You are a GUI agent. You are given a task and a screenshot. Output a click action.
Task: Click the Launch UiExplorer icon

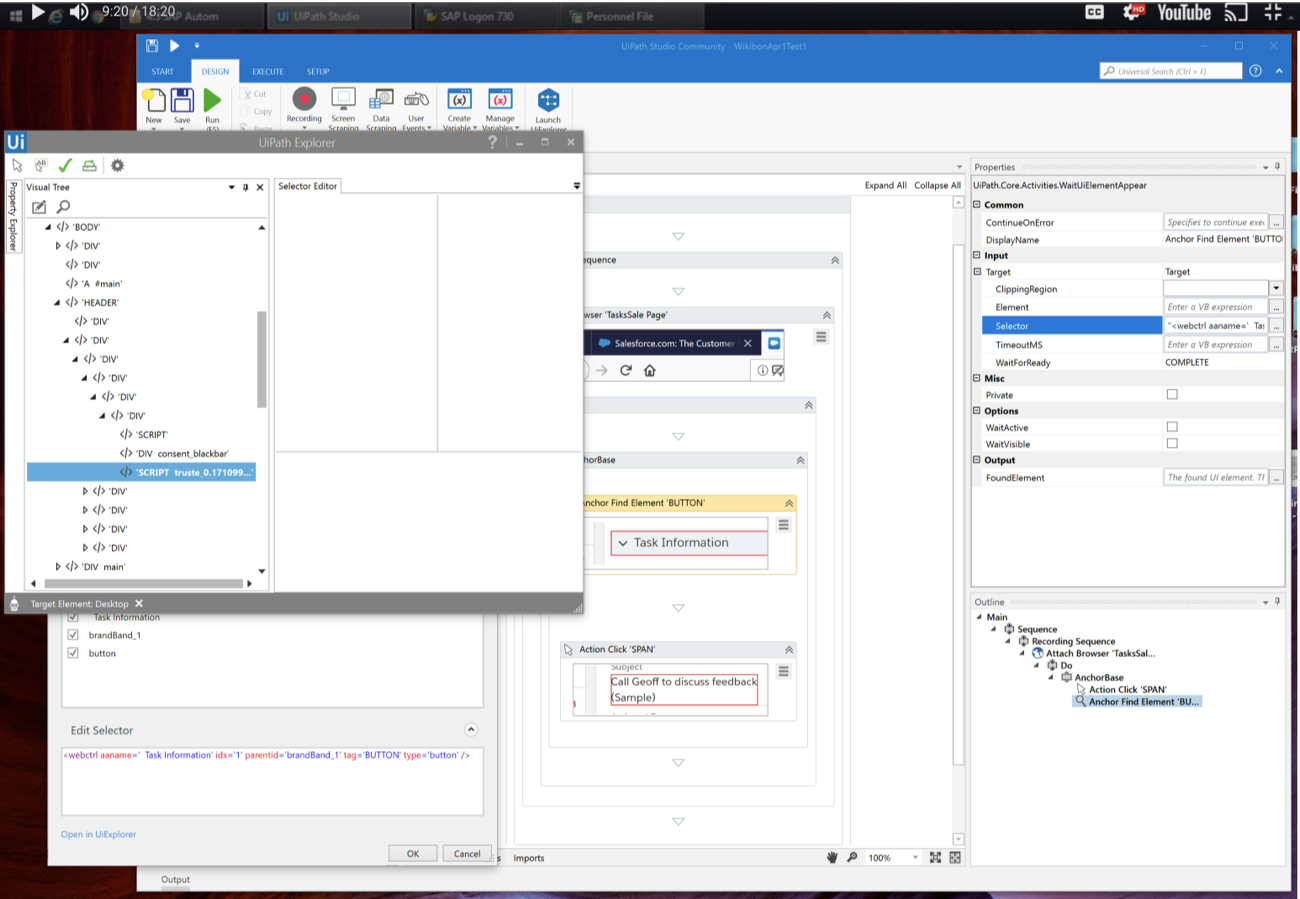(x=548, y=100)
